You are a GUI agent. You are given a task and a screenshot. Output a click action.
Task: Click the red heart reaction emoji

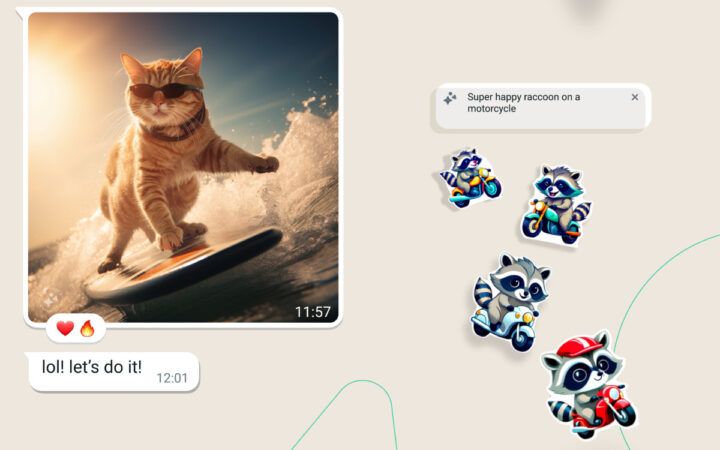coord(65,328)
